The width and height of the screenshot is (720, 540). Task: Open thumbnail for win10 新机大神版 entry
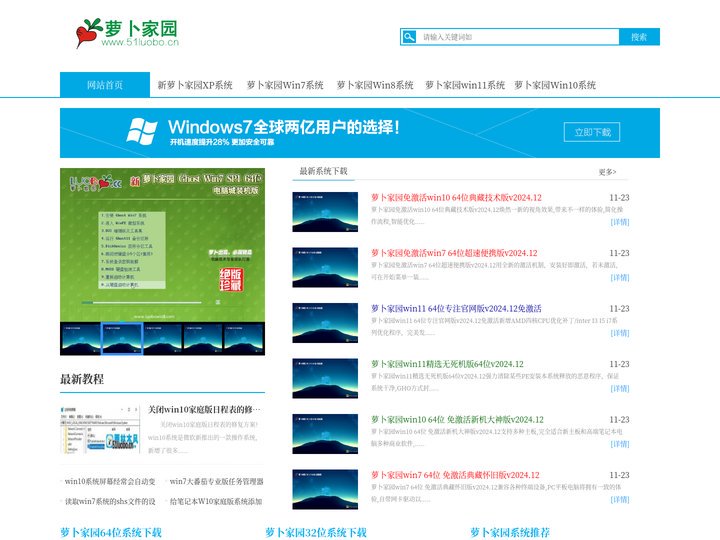click(x=325, y=434)
